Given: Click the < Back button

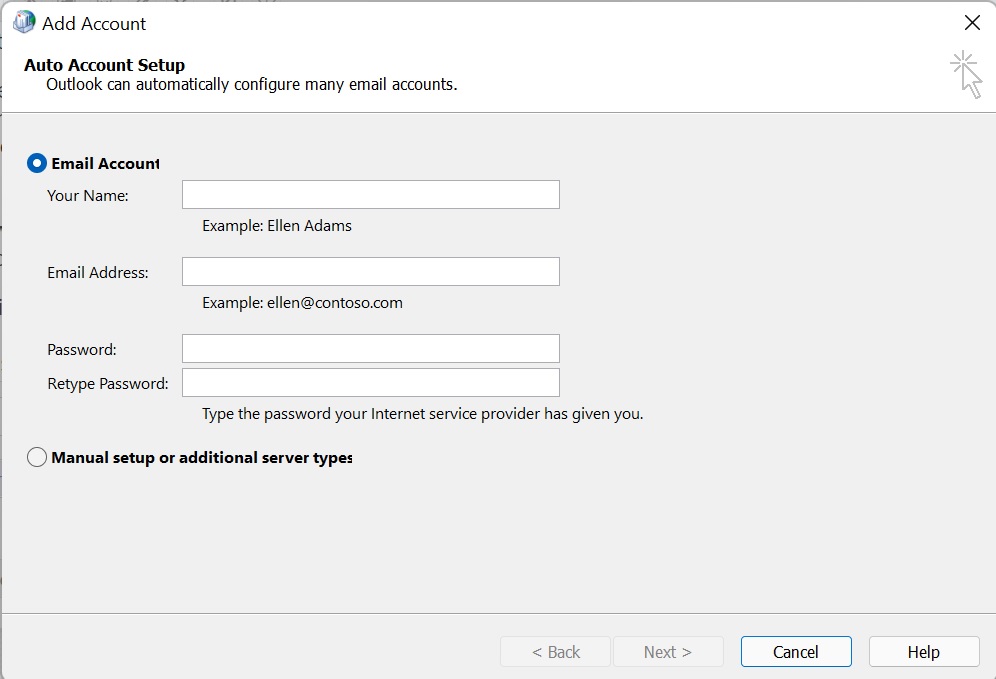Looking at the screenshot, I should point(555,652).
